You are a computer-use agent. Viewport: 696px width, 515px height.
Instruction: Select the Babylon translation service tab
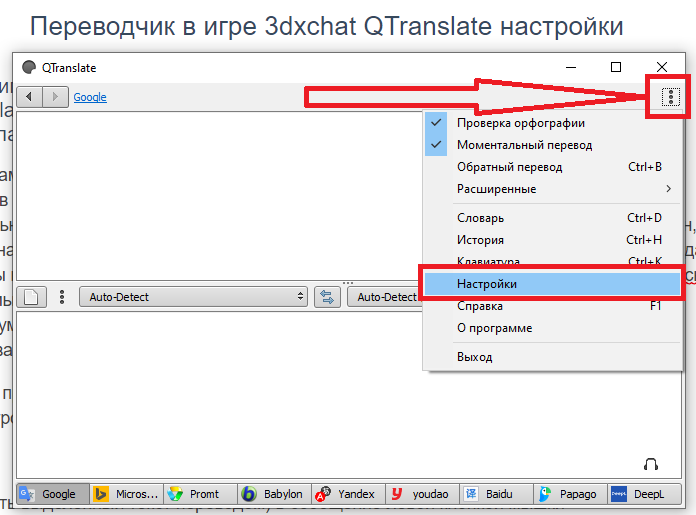click(x=275, y=494)
